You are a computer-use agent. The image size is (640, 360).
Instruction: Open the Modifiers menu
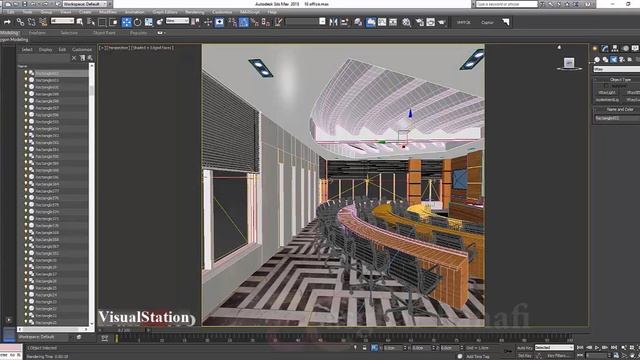(108, 12)
